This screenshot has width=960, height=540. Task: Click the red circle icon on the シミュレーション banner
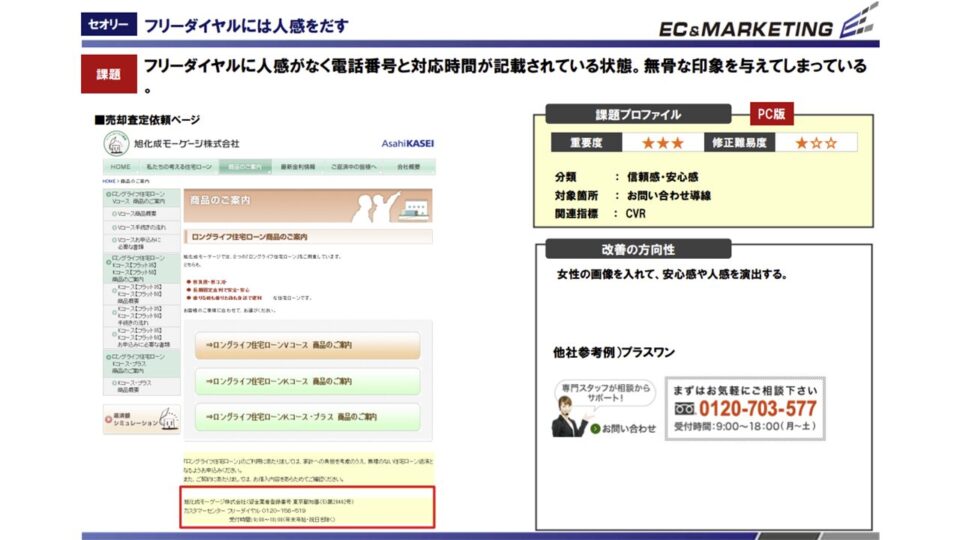[108, 419]
